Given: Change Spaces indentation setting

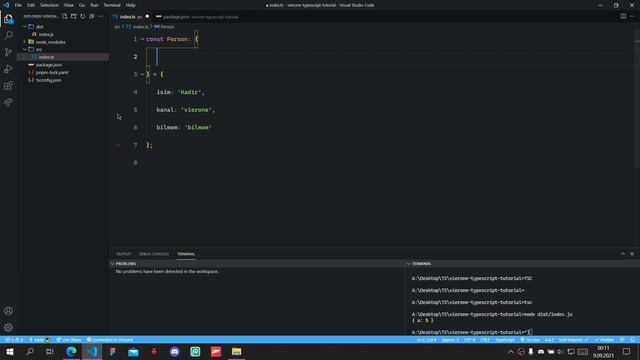Looking at the screenshot, I should (x=450, y=340).
